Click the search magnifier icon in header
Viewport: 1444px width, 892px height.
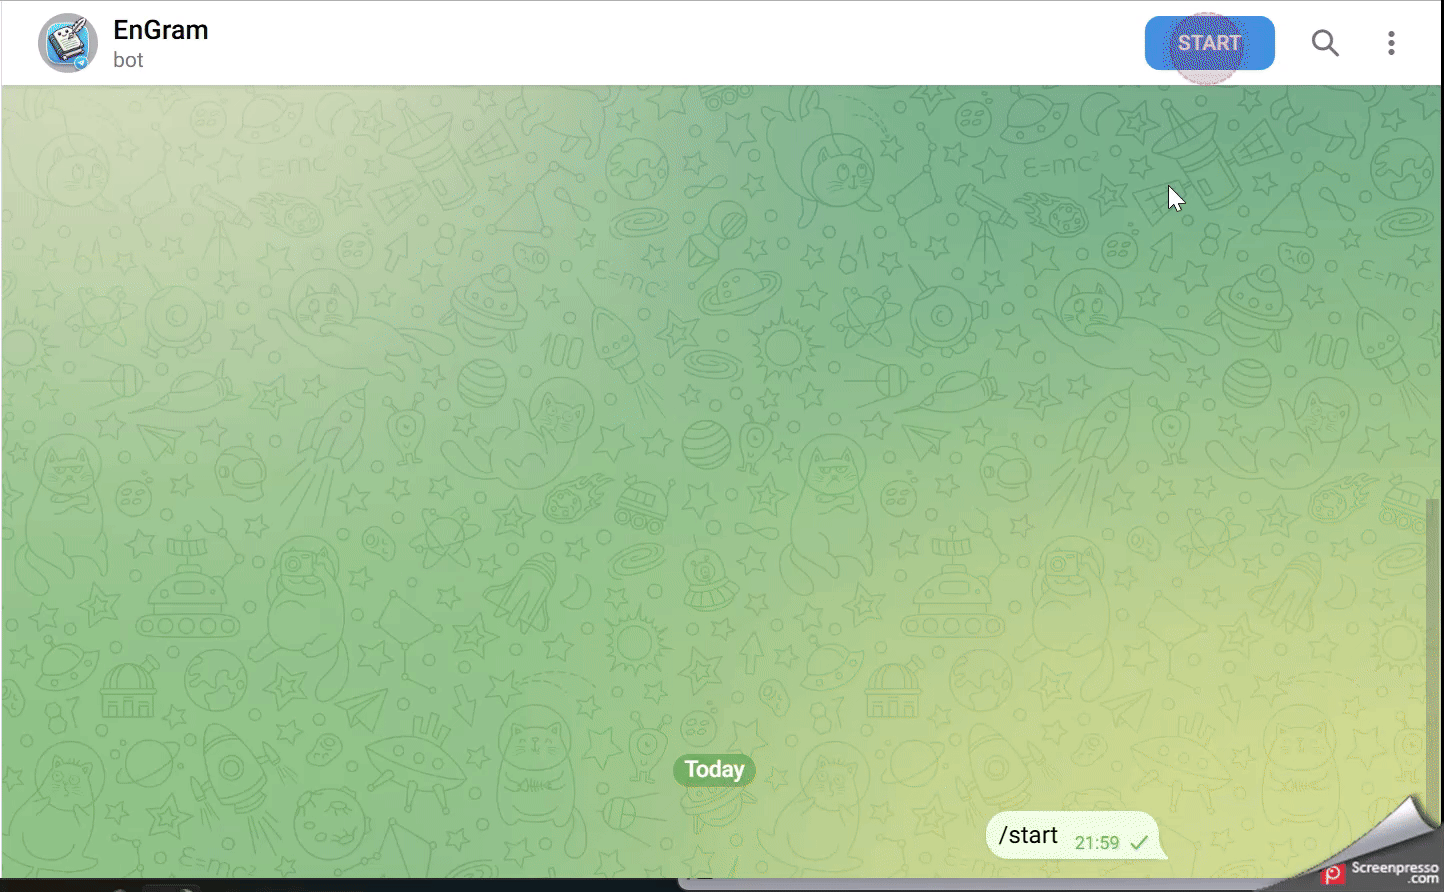(1325, 43)
